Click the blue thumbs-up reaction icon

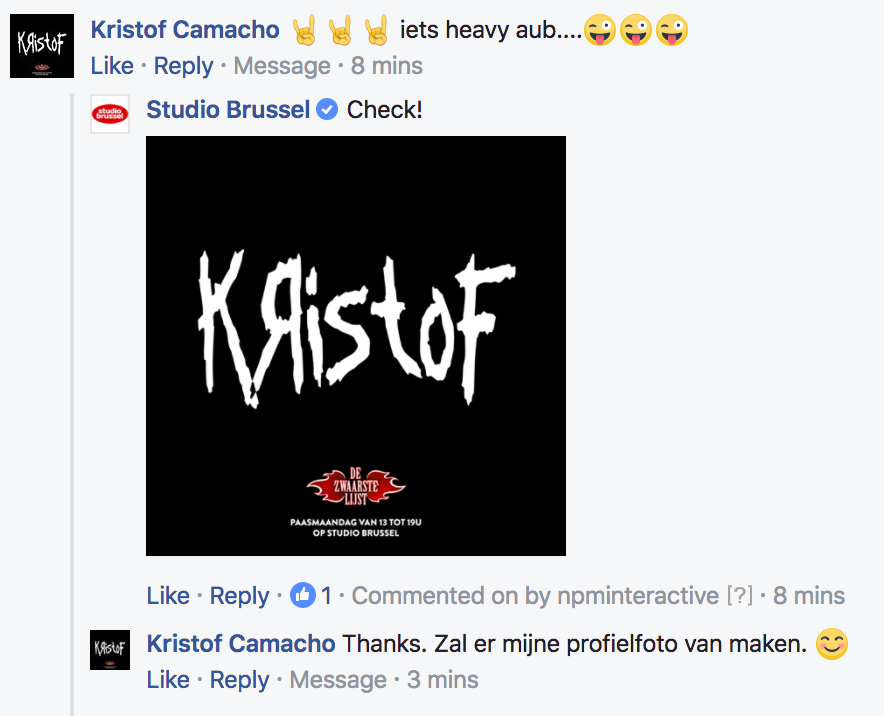(303, 595)
